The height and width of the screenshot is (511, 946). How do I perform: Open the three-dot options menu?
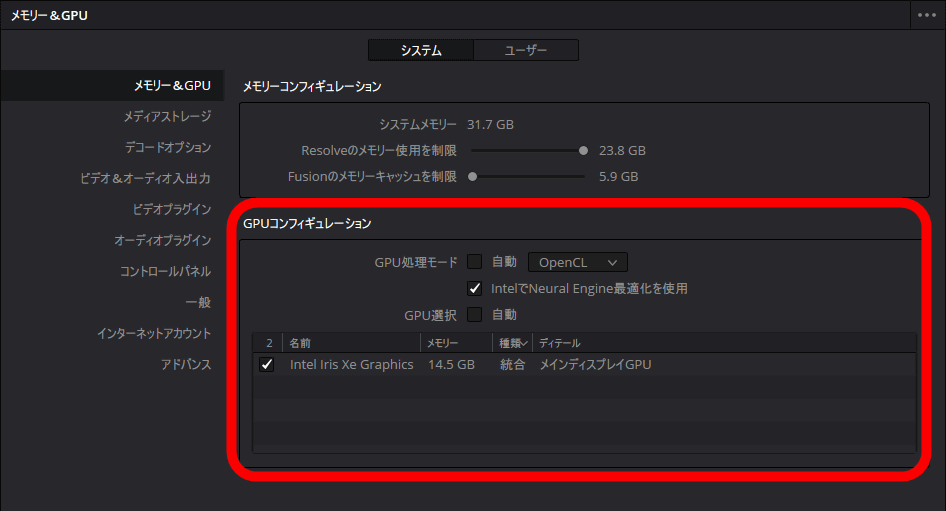927,15
